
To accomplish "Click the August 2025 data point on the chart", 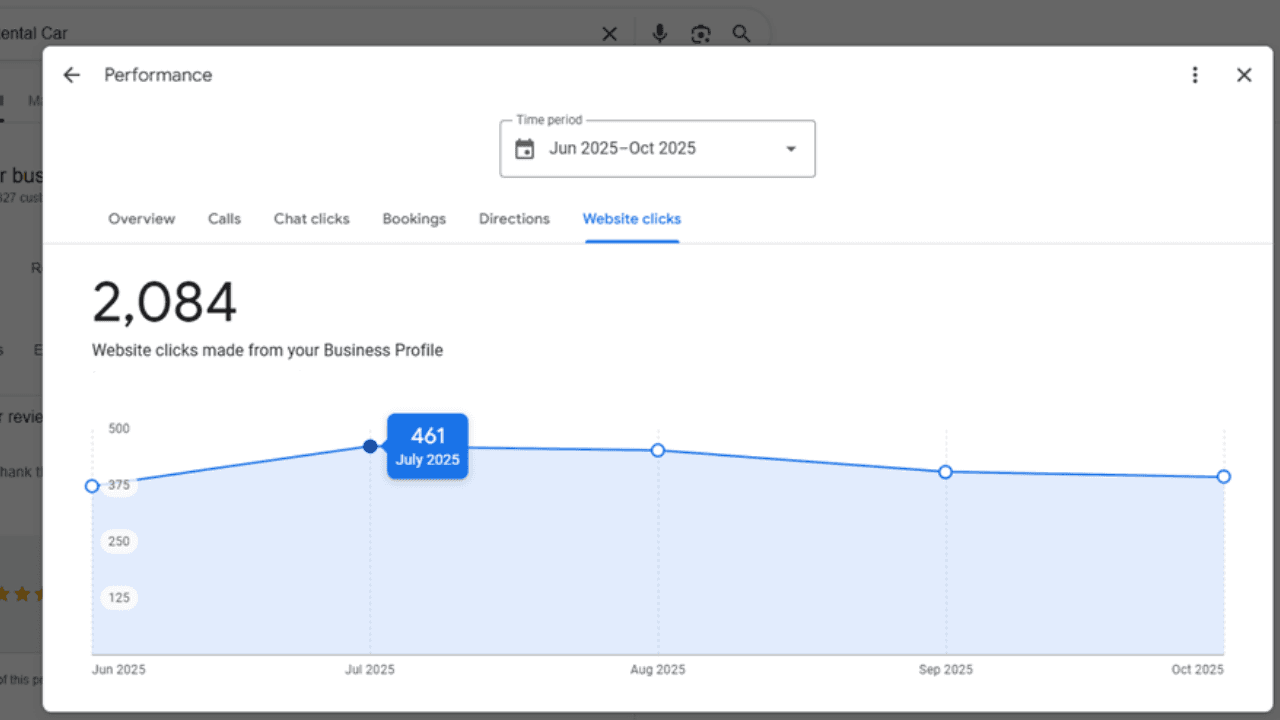I will pyautogui.click(x=657, y=450).
